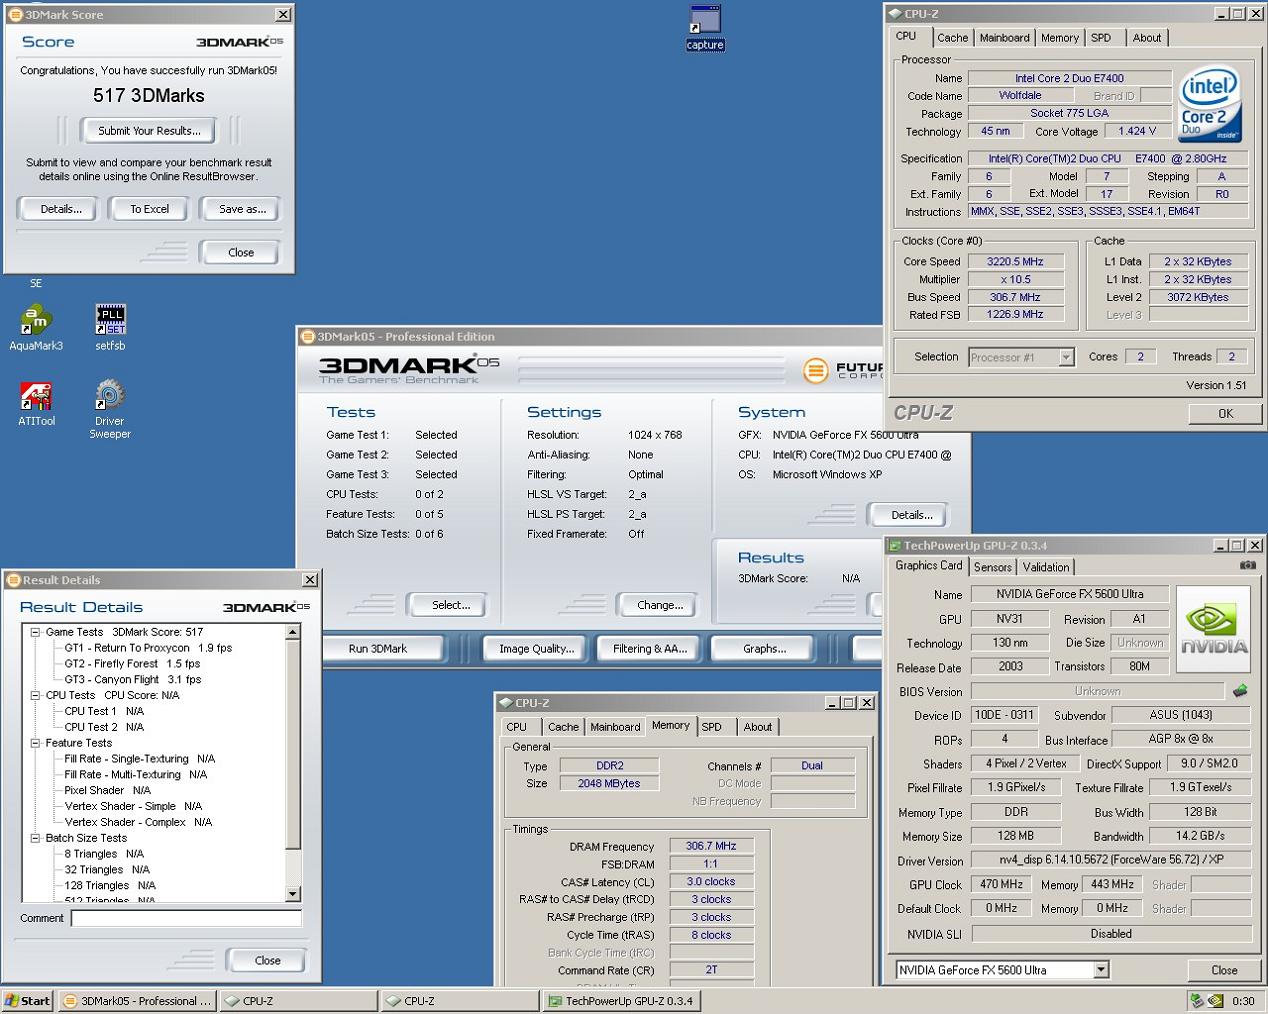This screenshot has width=1268, height=1014.
Task: Click the Result Details scrollbar up arrow
Action: tap(293, 632)
